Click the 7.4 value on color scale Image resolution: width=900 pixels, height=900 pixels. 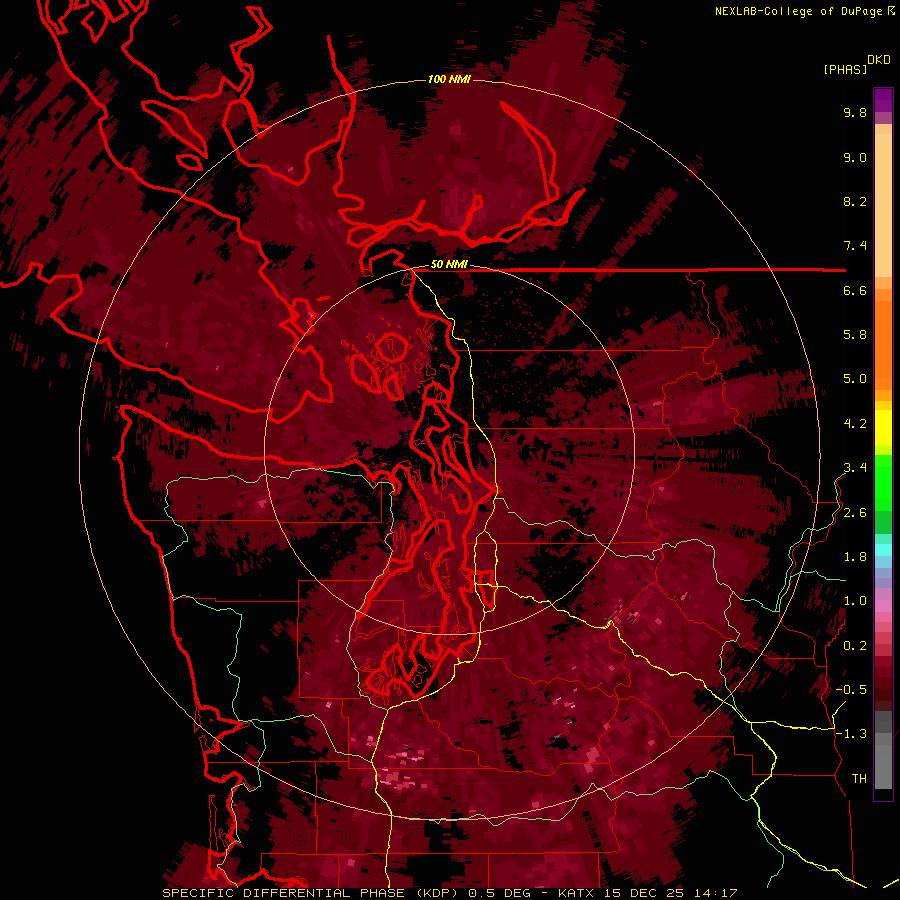click(x=855, y=246)
